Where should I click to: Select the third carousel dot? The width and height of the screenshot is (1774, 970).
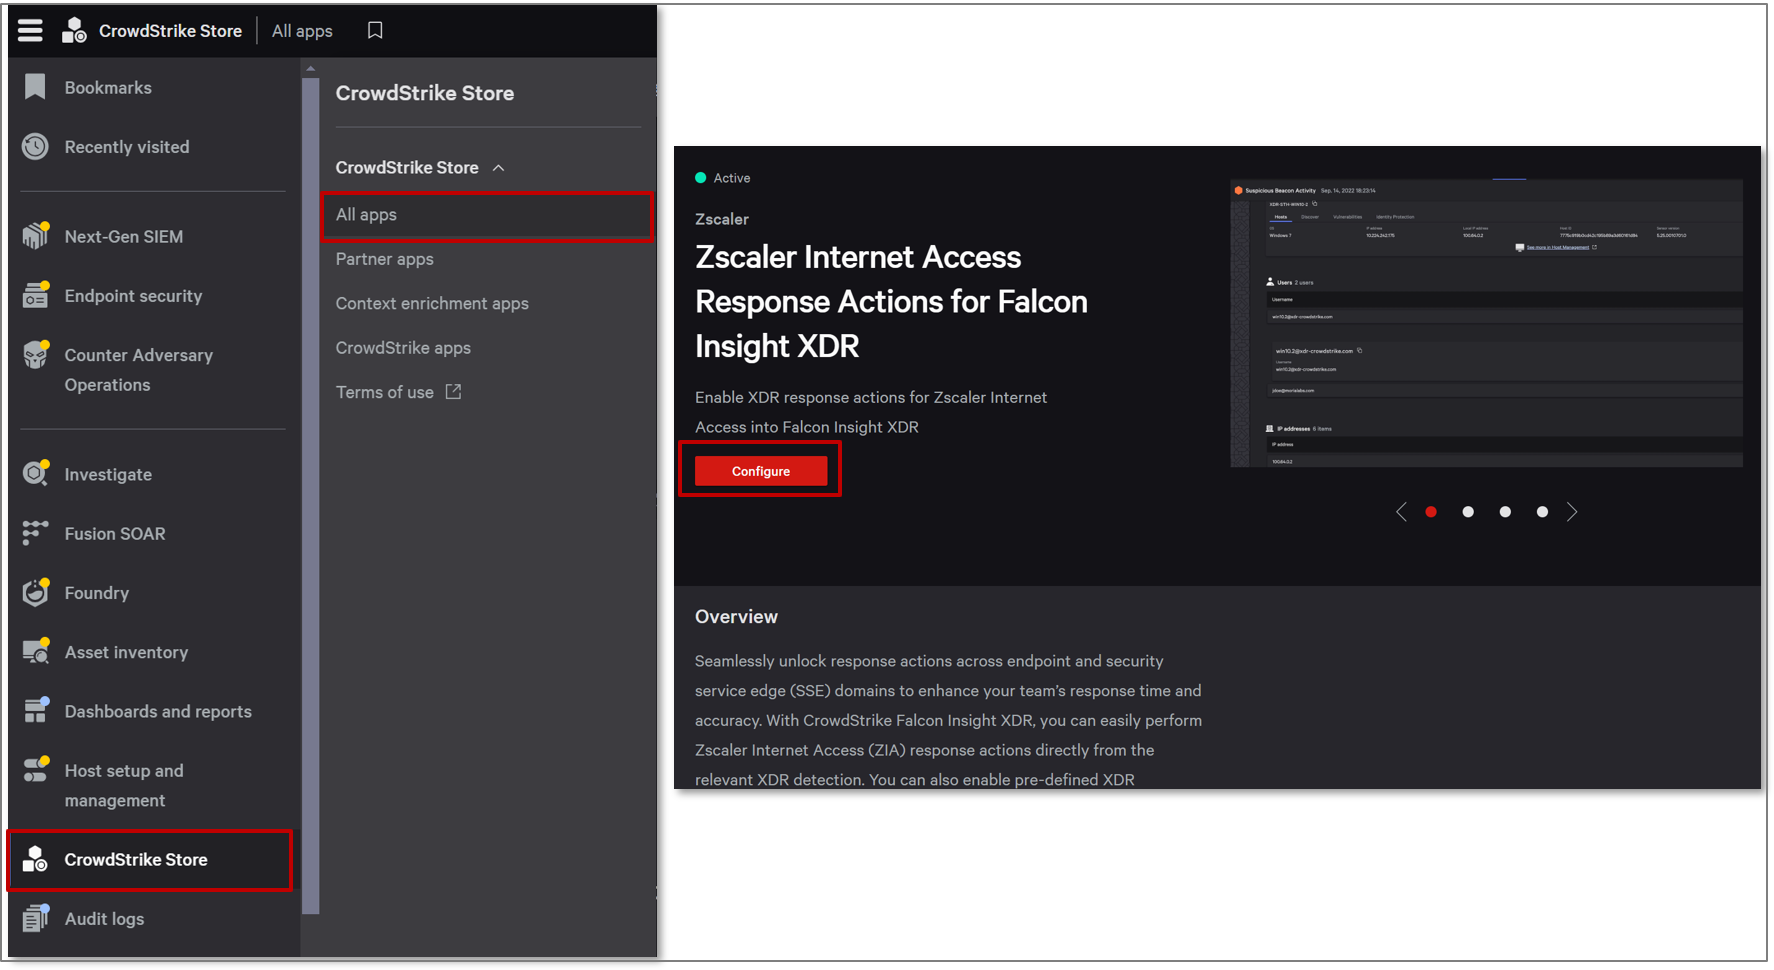(x=1505, y=512)
